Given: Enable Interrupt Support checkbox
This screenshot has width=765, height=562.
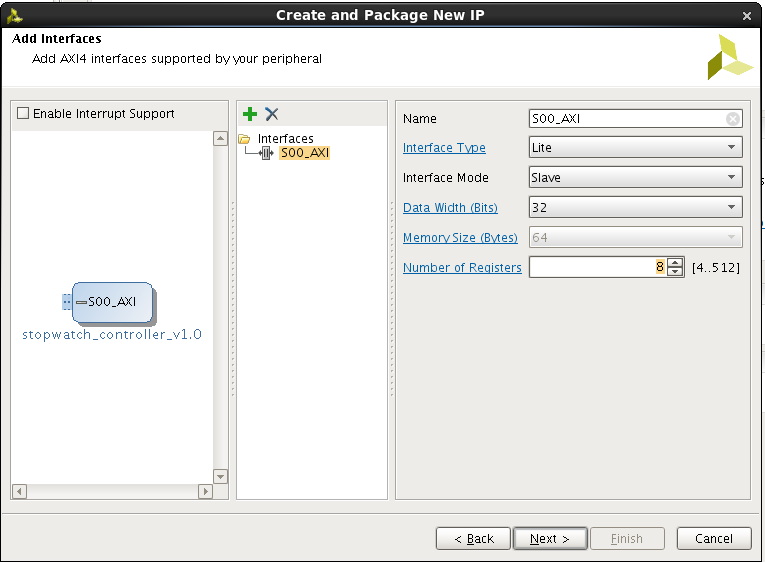Looking at the screenshot, I should (23, 113).
